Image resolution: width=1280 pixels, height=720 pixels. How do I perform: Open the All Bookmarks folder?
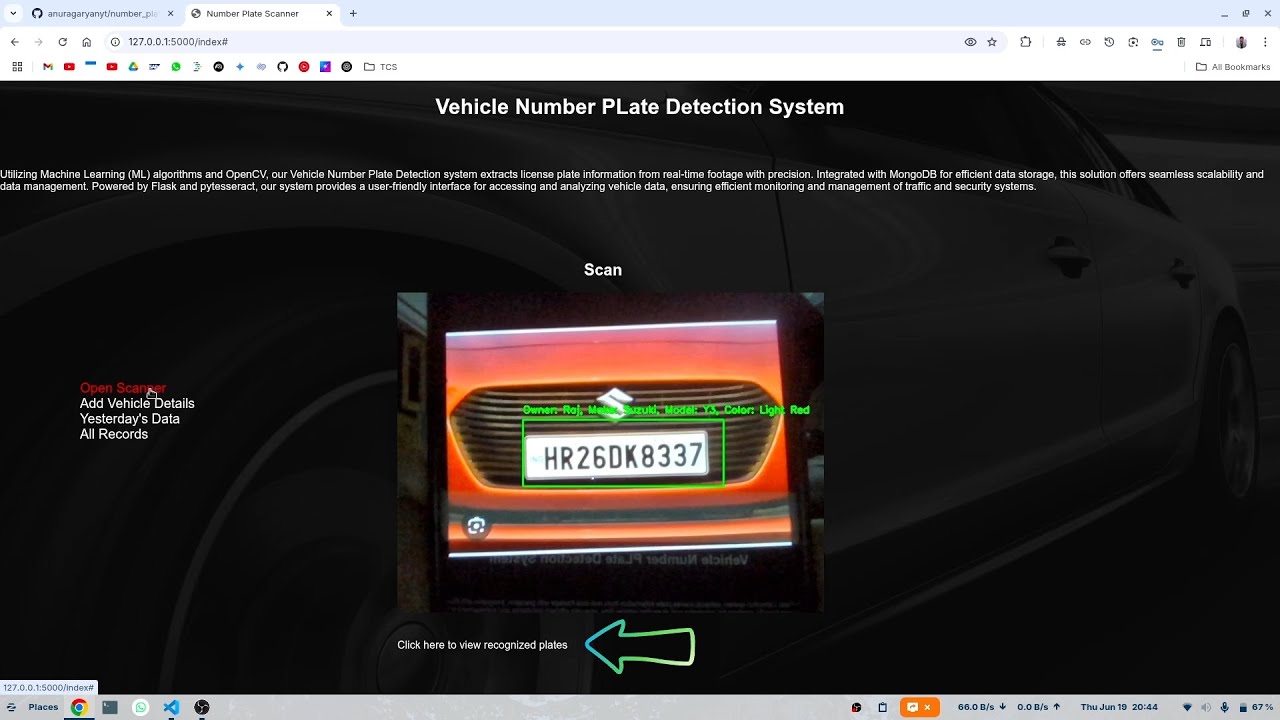point(1233,67)
